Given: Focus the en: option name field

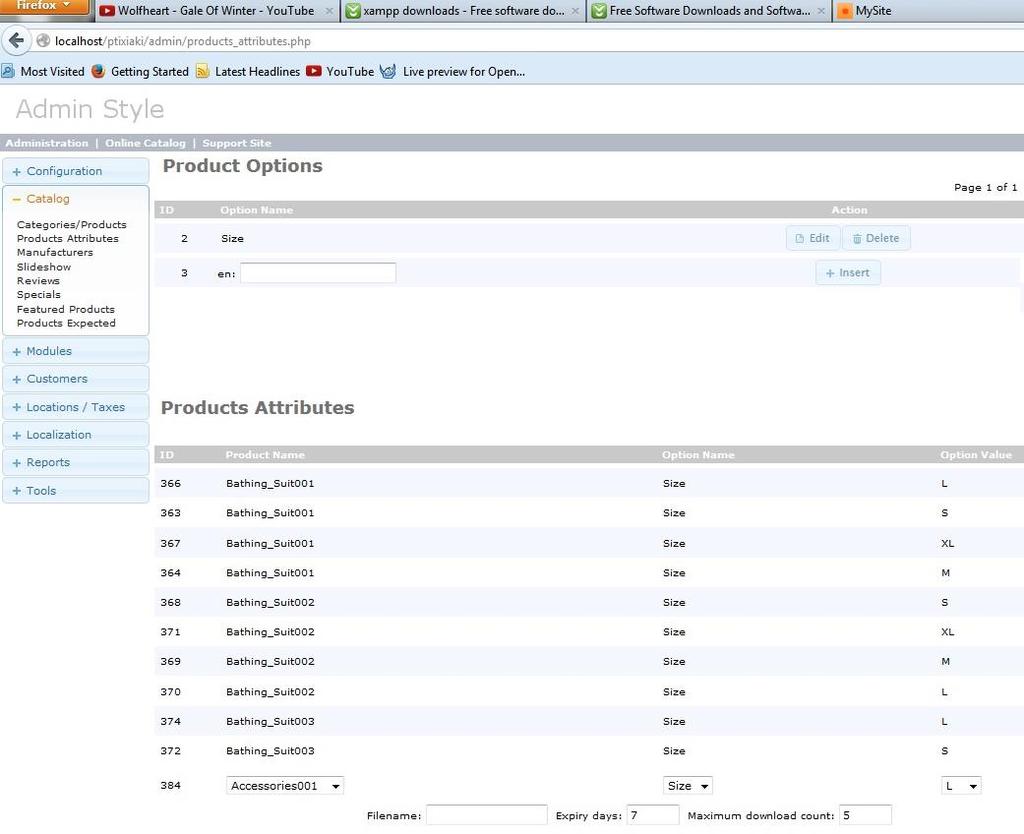Looking at the screenshot, I should point(318,273).
